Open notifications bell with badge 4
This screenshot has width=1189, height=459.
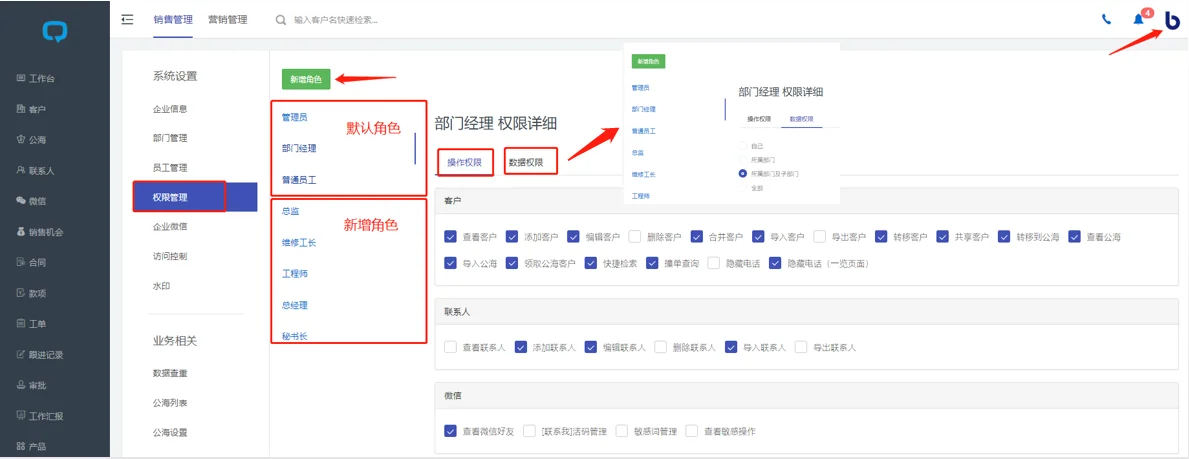coord(1139,19)
